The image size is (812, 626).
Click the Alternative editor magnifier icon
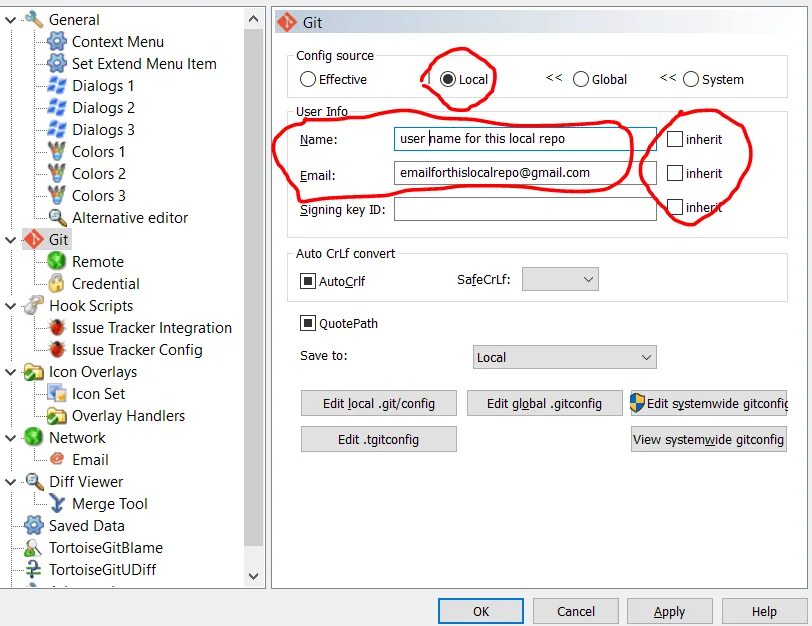click(56, 217)
